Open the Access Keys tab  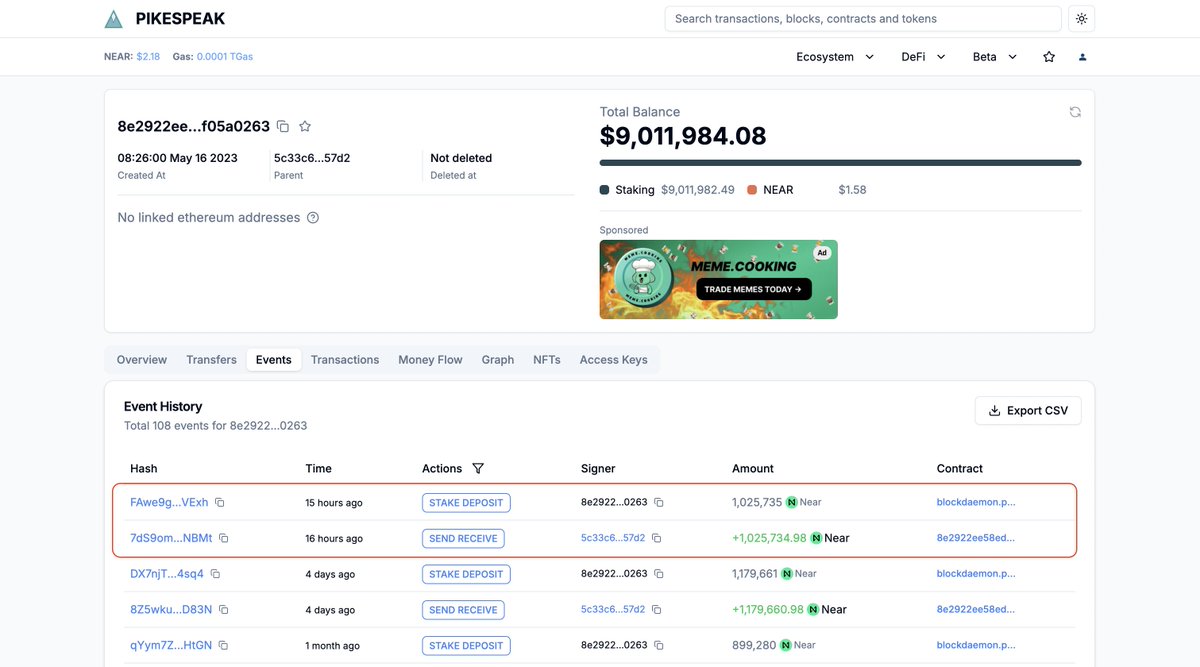613,359
